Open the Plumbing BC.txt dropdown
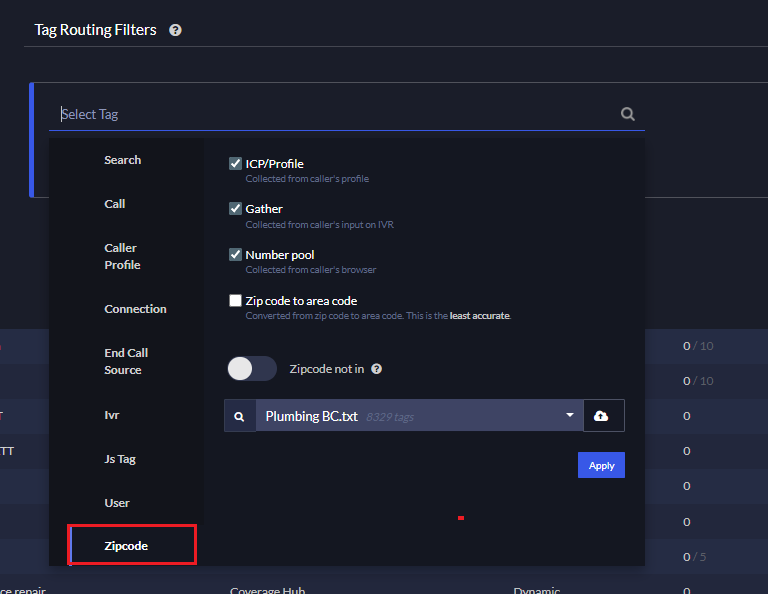 pos(419,416)
